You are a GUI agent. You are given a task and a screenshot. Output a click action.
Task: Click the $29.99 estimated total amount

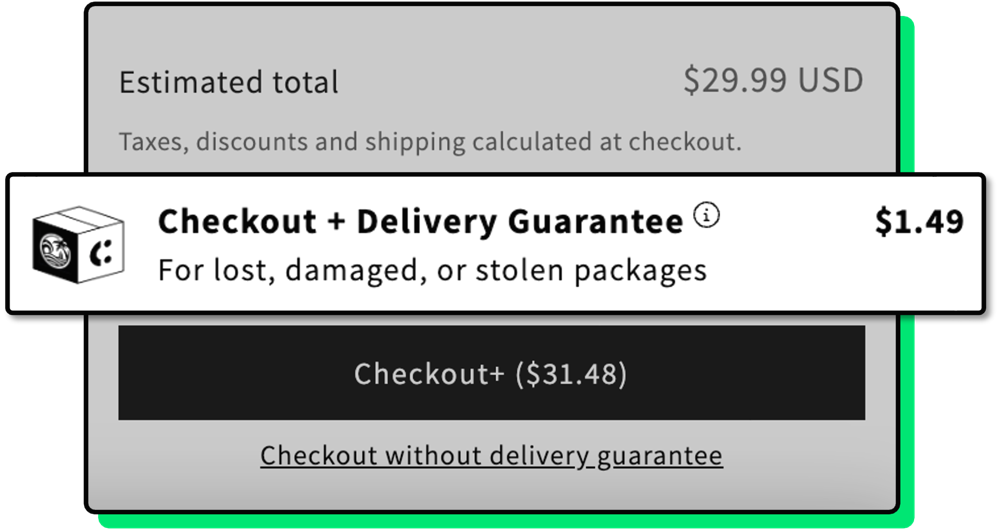pyautogui.click(x=730, y=80)
